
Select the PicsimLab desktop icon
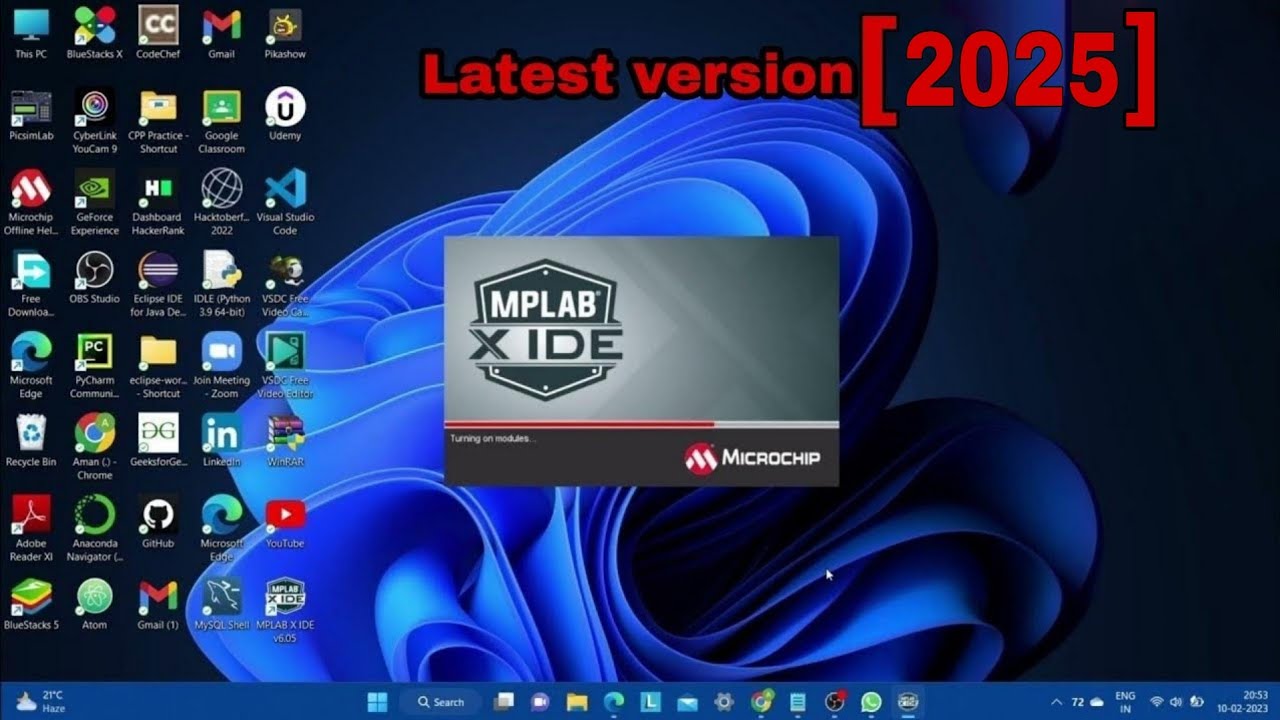coord(31,117)
